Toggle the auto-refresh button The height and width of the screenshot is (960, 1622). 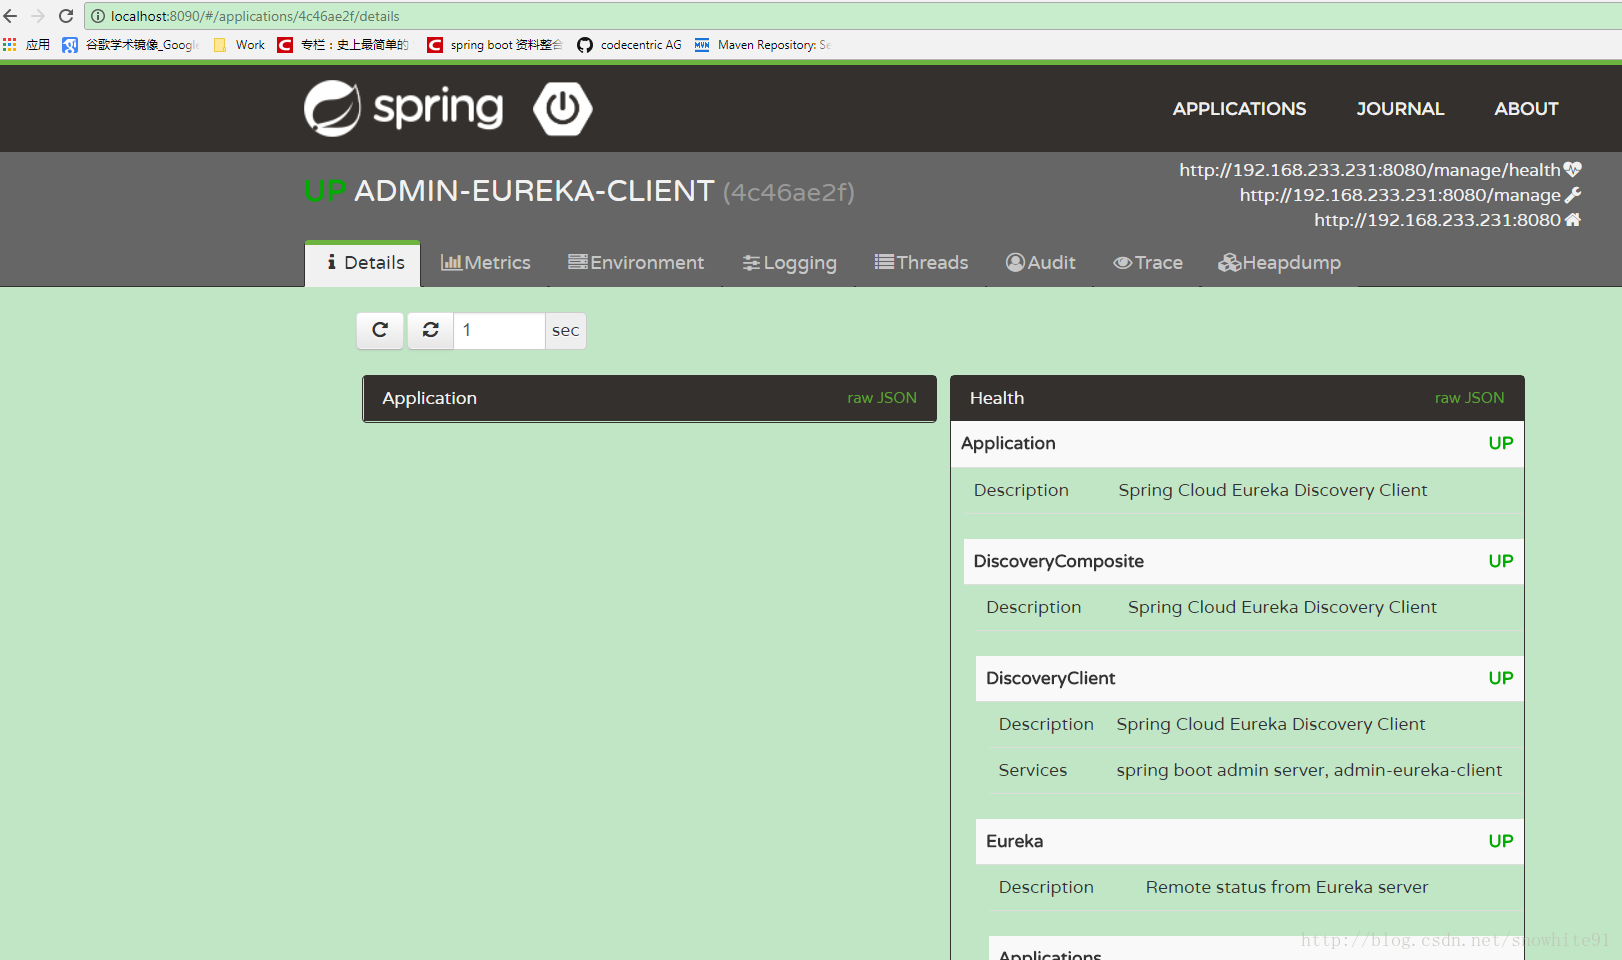[430, 330]
